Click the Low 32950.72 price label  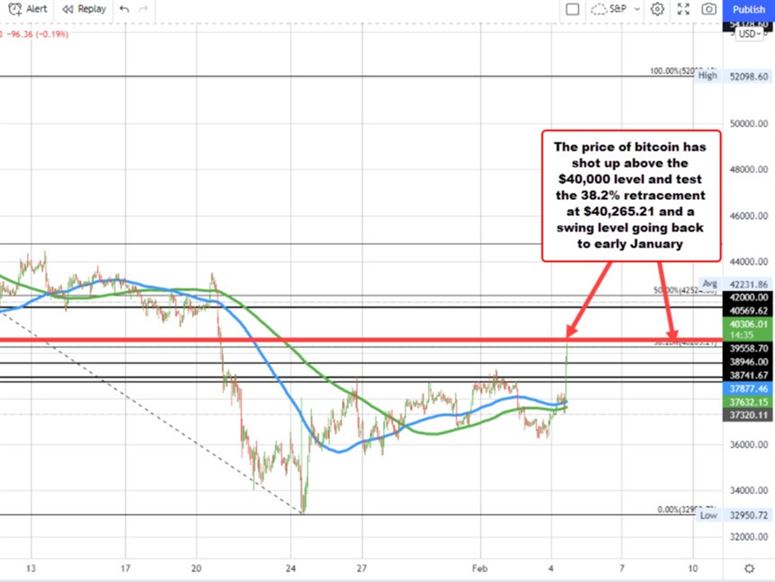[750, 515]
